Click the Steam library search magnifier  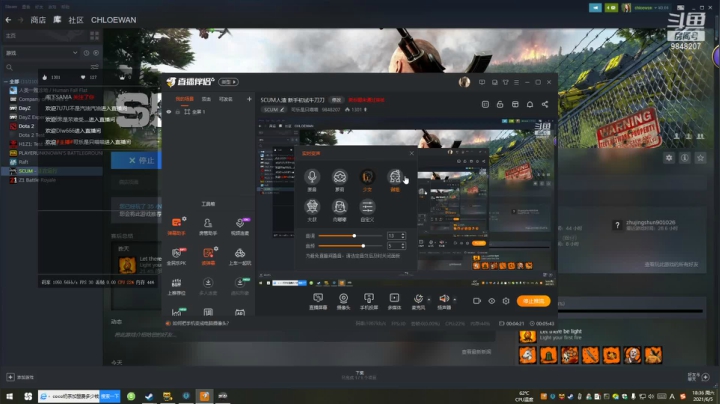coord(9,67)
